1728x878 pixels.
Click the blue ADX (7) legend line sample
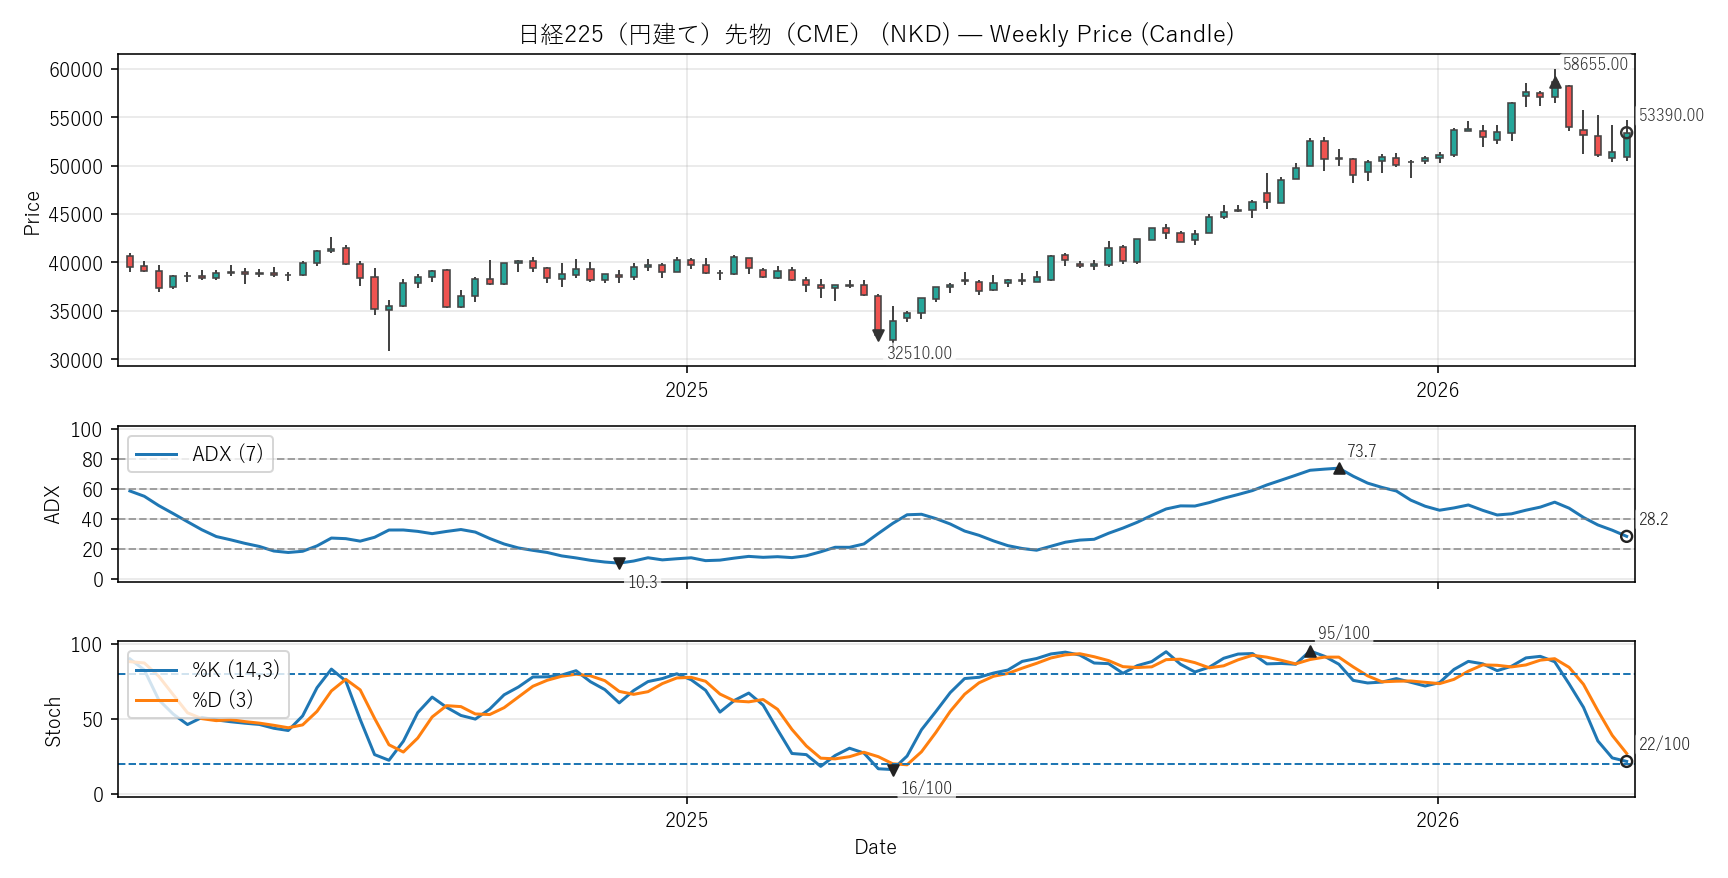tap(157, 454)
